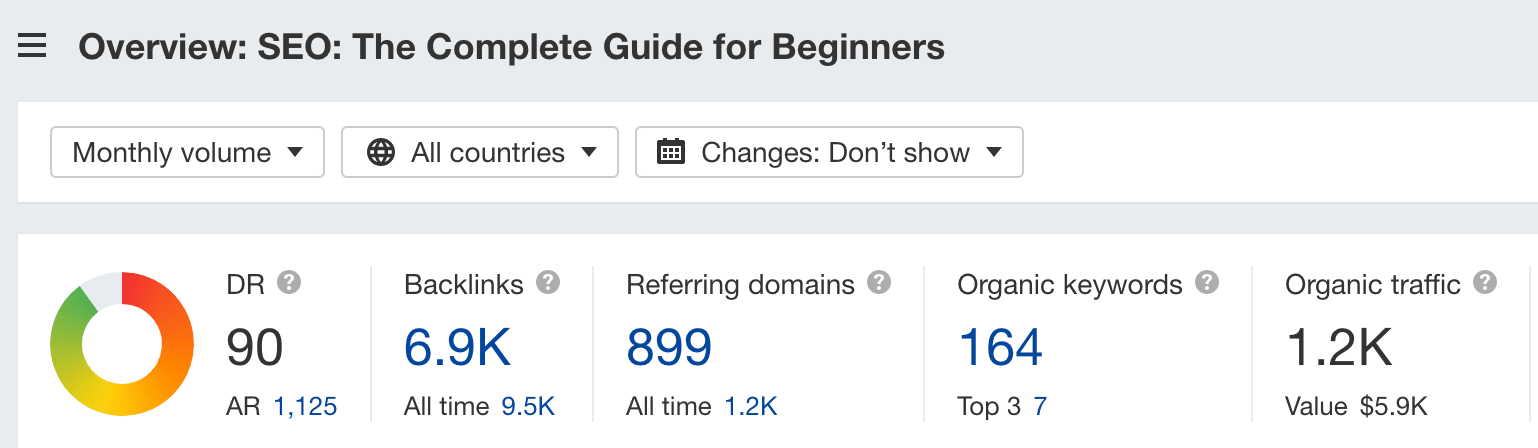Open the 6.9K backlinks report

coord(458,347)
